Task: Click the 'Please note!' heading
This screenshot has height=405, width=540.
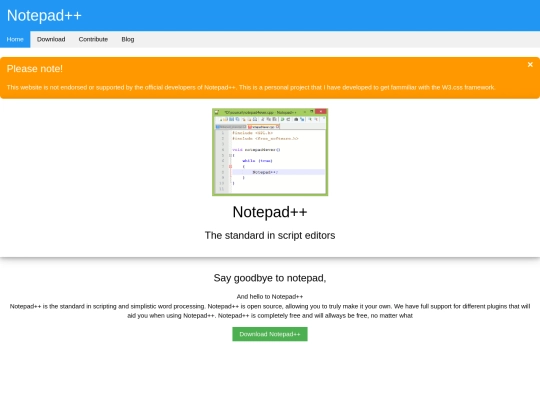Action: coord(35,69)
